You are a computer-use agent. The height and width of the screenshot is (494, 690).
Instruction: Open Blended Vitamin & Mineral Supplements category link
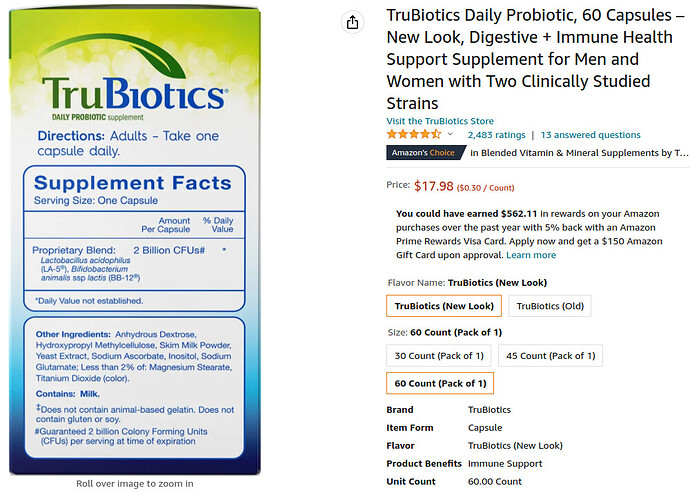point(579,153)
